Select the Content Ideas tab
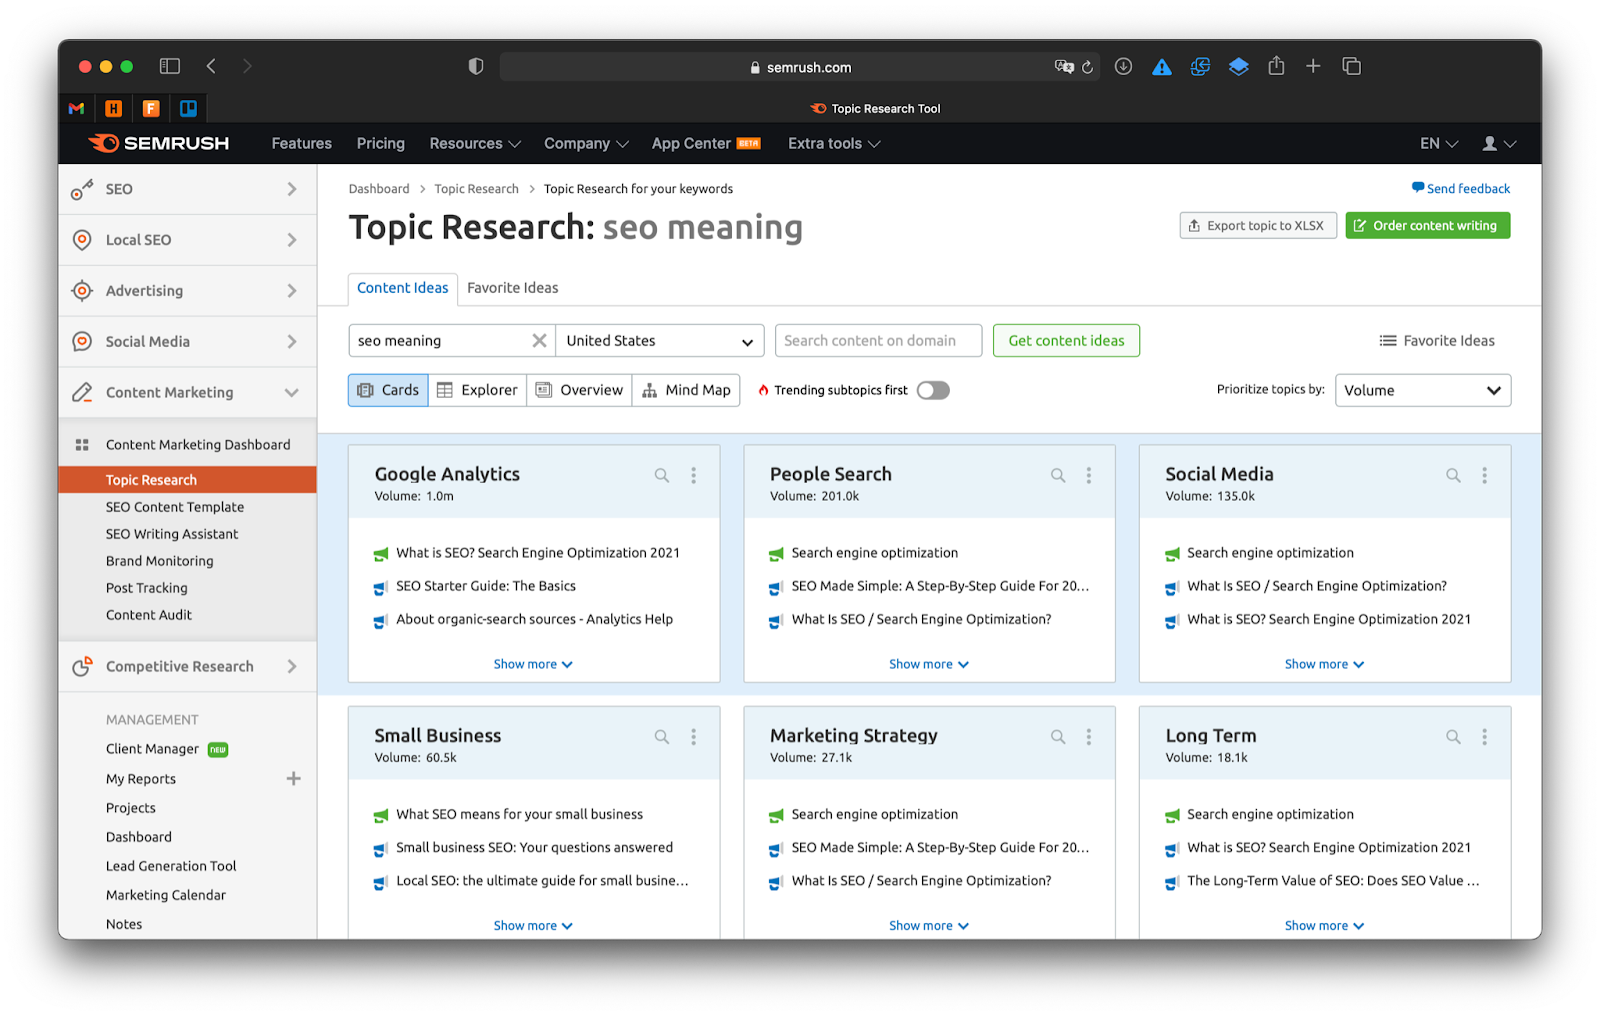The image size is (1600, 1016). (403, 288)
